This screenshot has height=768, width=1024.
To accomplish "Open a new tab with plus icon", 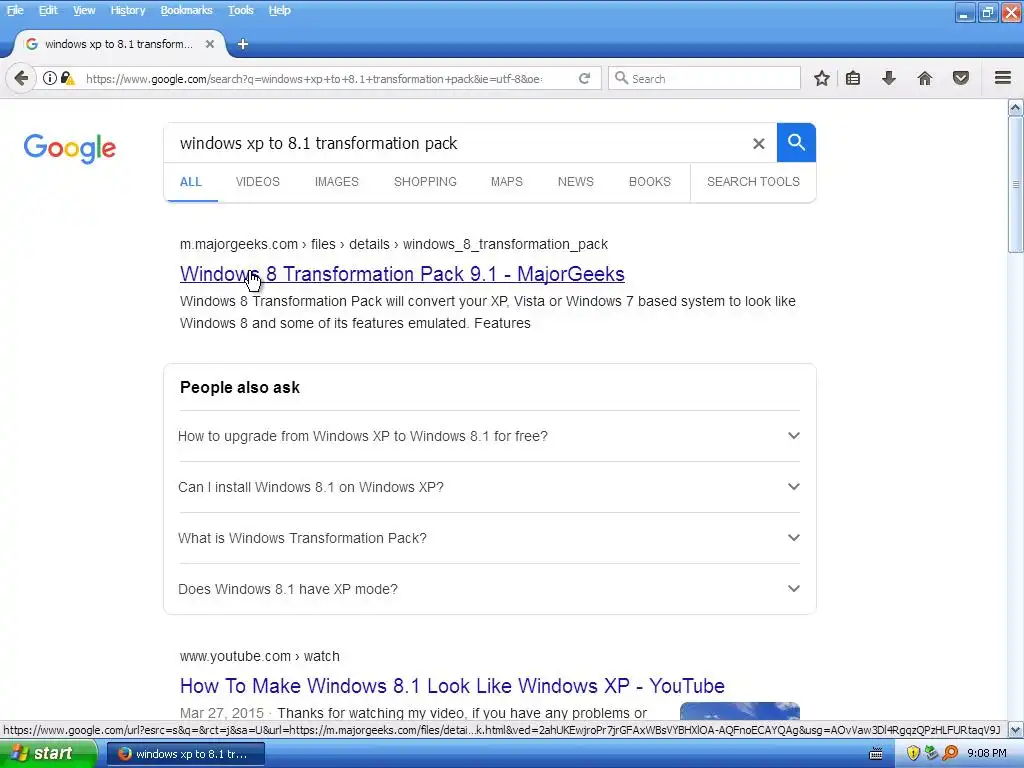I will [x=243, y=44].
